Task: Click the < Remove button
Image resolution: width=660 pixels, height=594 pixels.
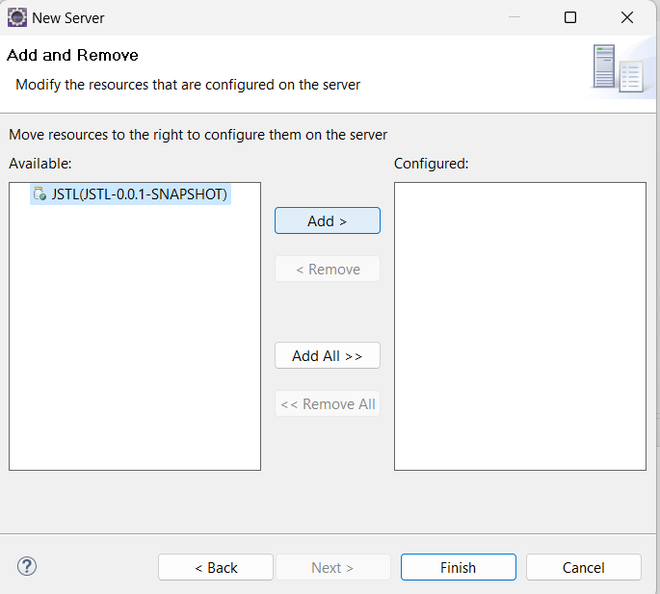Action: [x=327, y=269]
